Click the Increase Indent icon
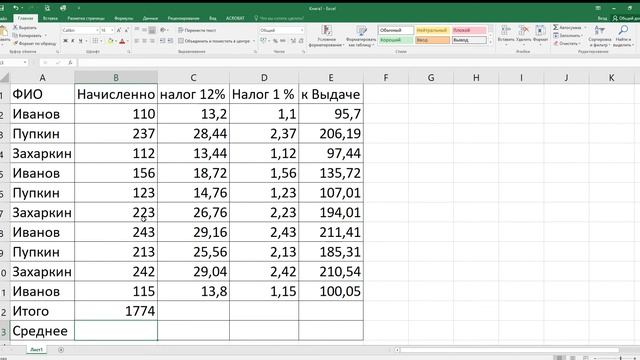The height and width of the screenshot is (360, 640). click(x=170, y=41)
